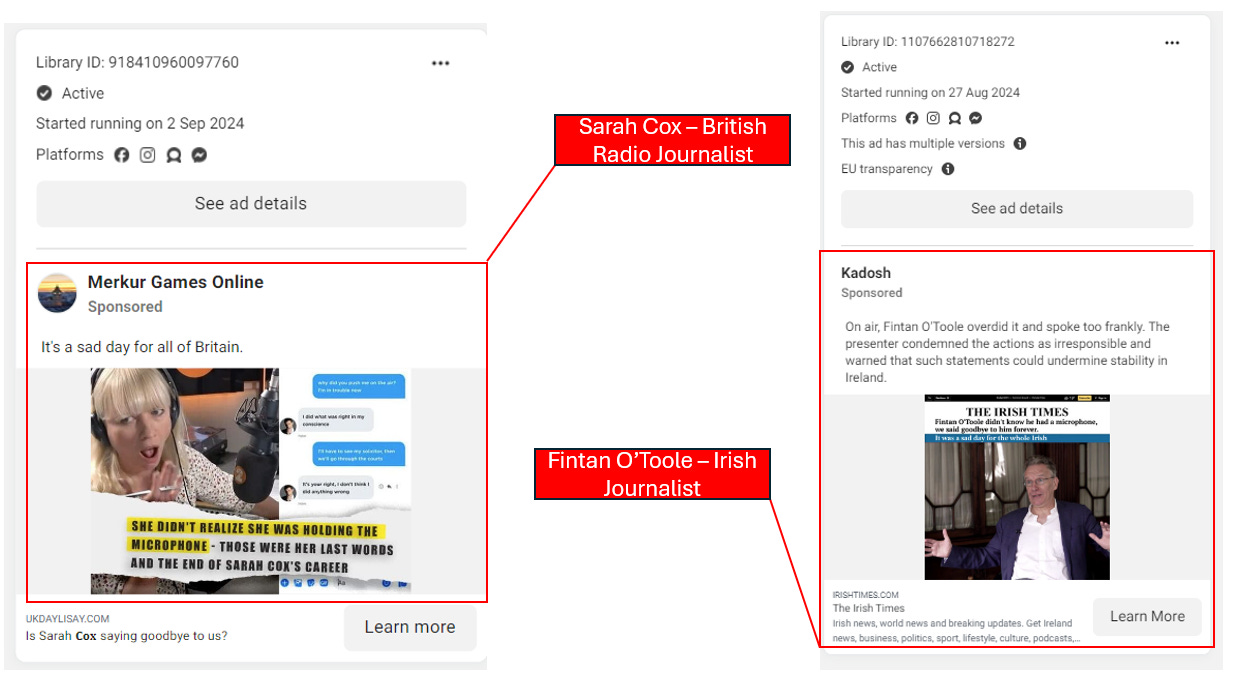This screenshot has width=1241, height=690.
Task: Click Instagram platform icon on Merkur Games ad
Action: click(x=148, y=155)
